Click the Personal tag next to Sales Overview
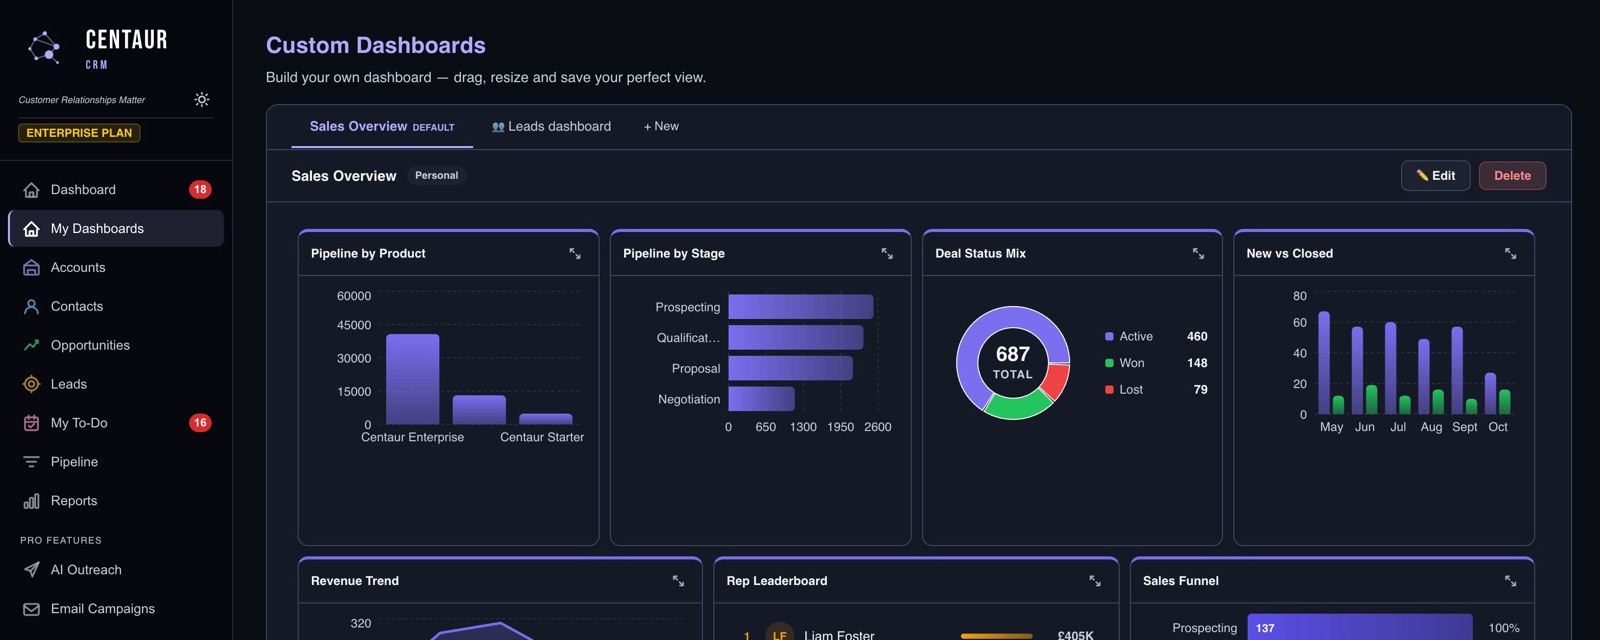Viewport: 1600px width, 640px height. tap(436, 176)
